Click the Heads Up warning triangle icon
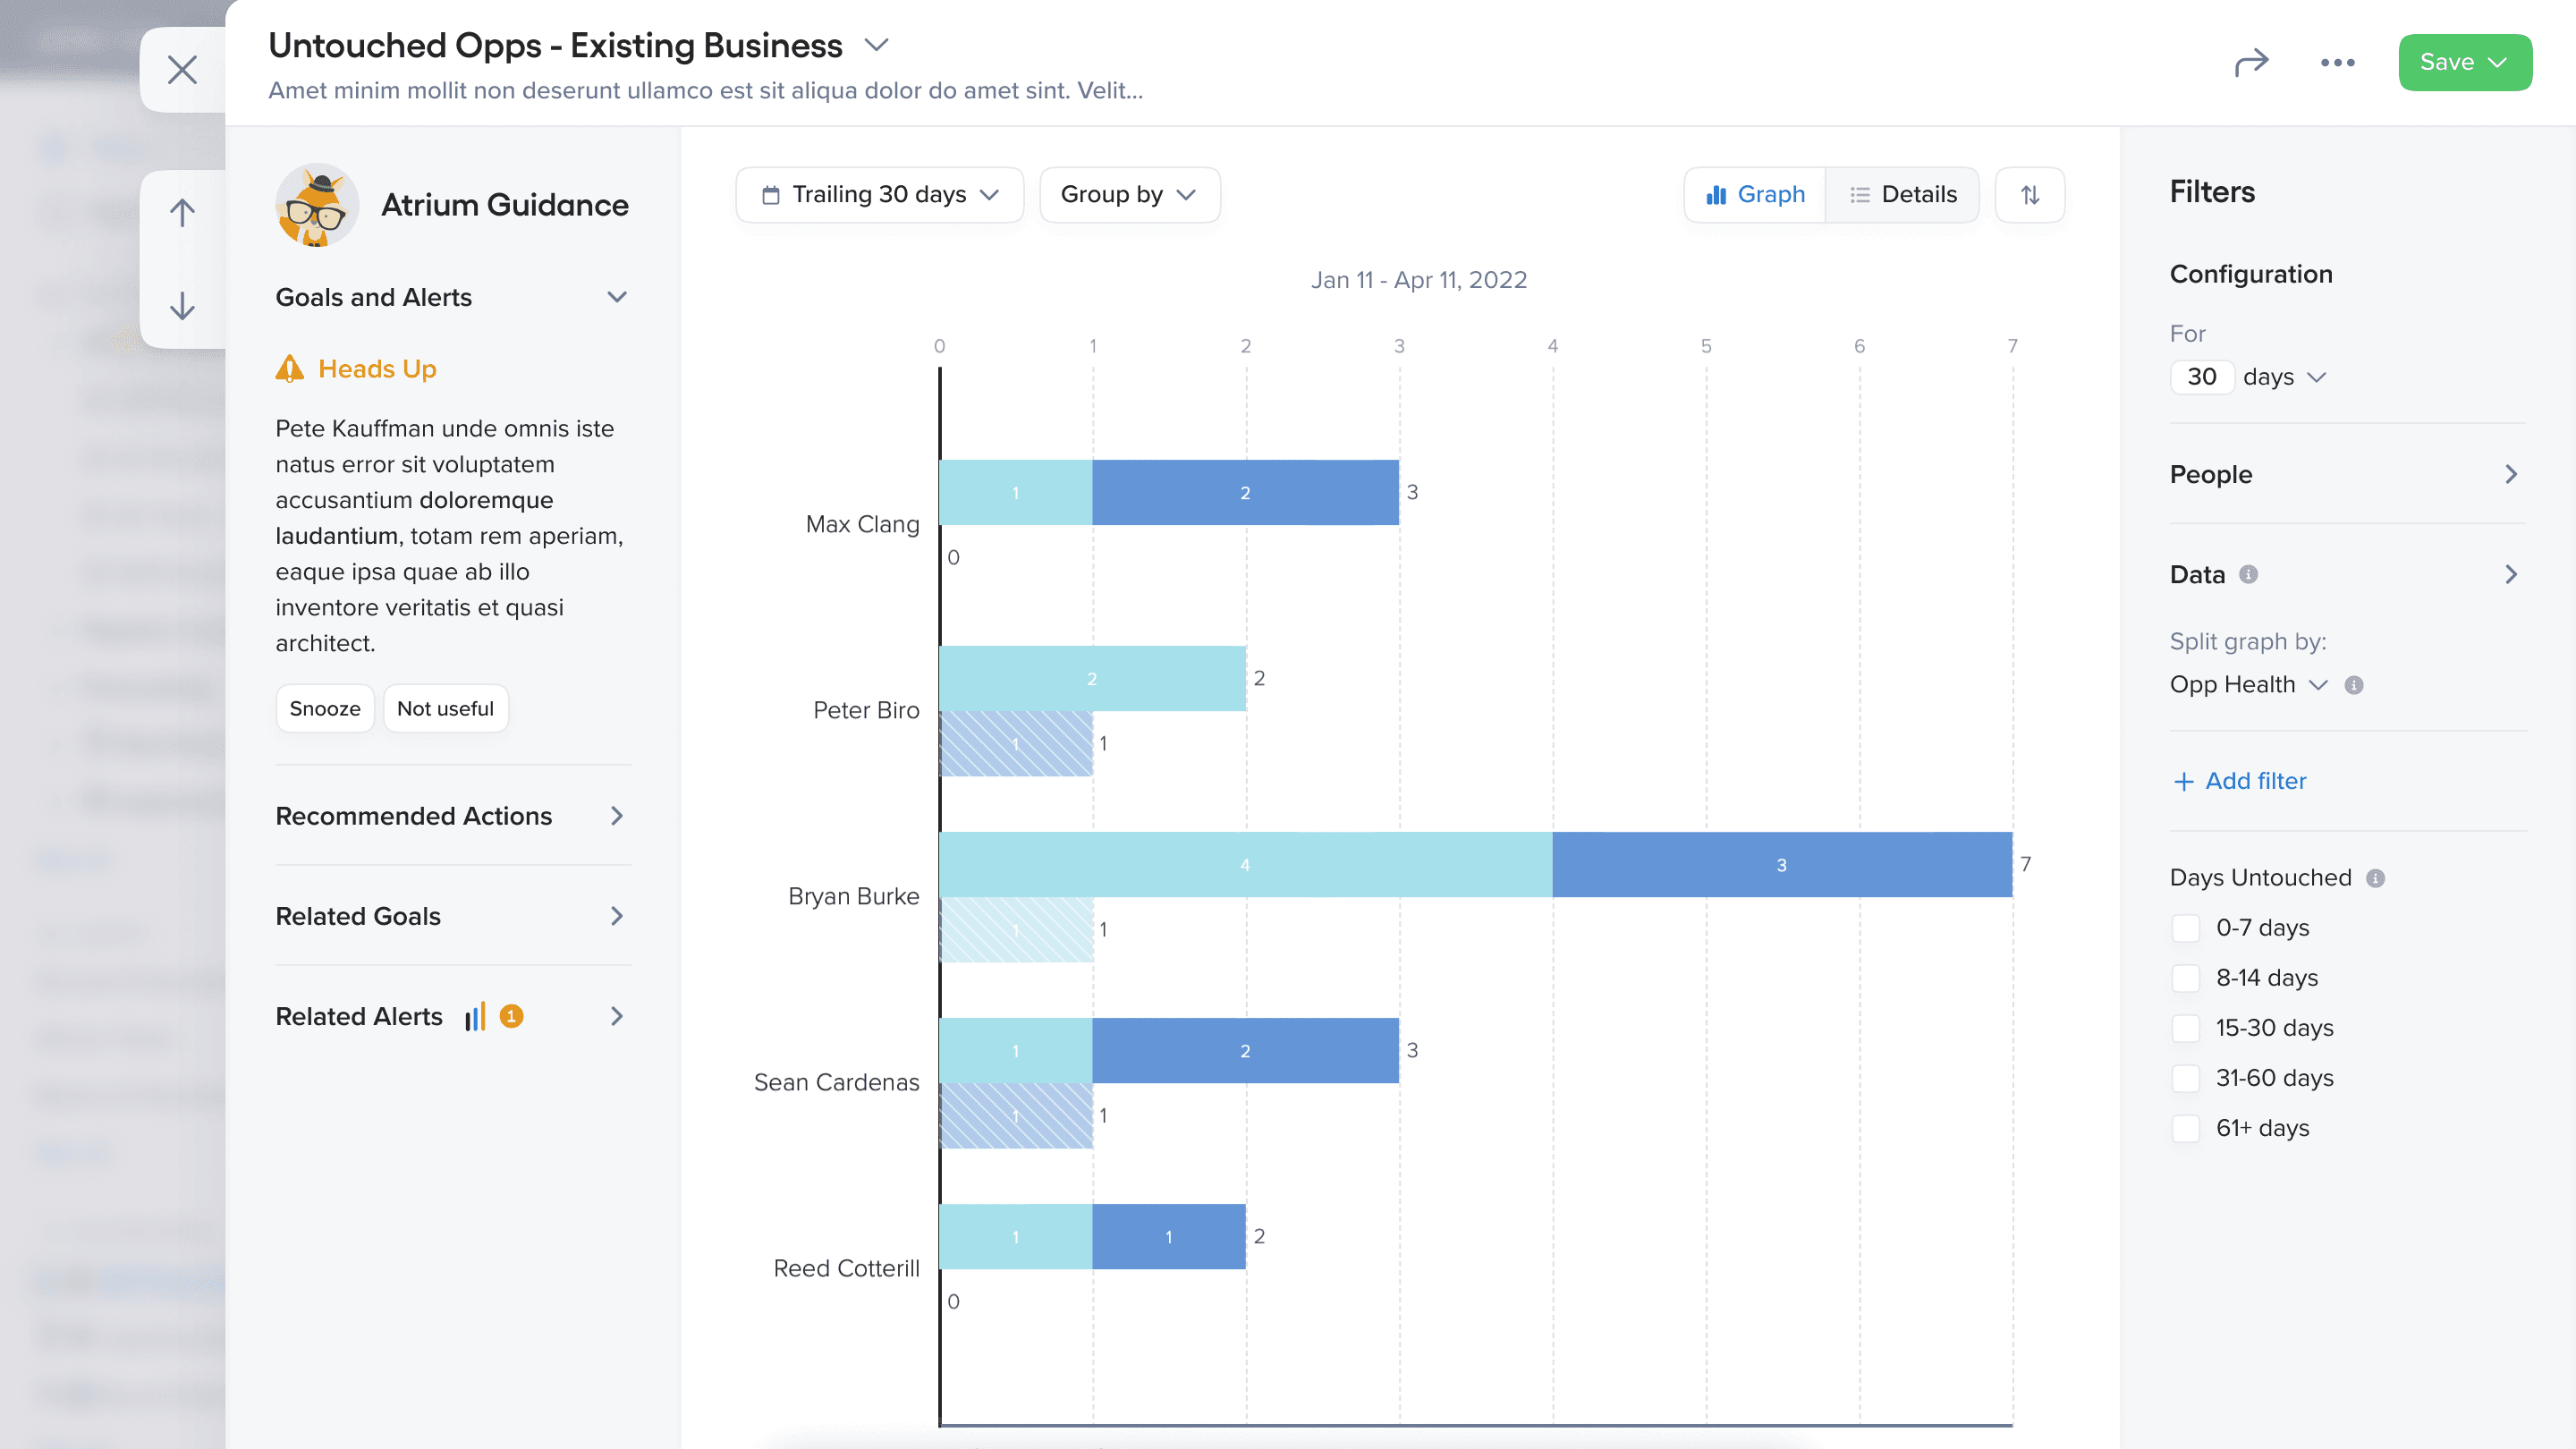 (290, 369)
